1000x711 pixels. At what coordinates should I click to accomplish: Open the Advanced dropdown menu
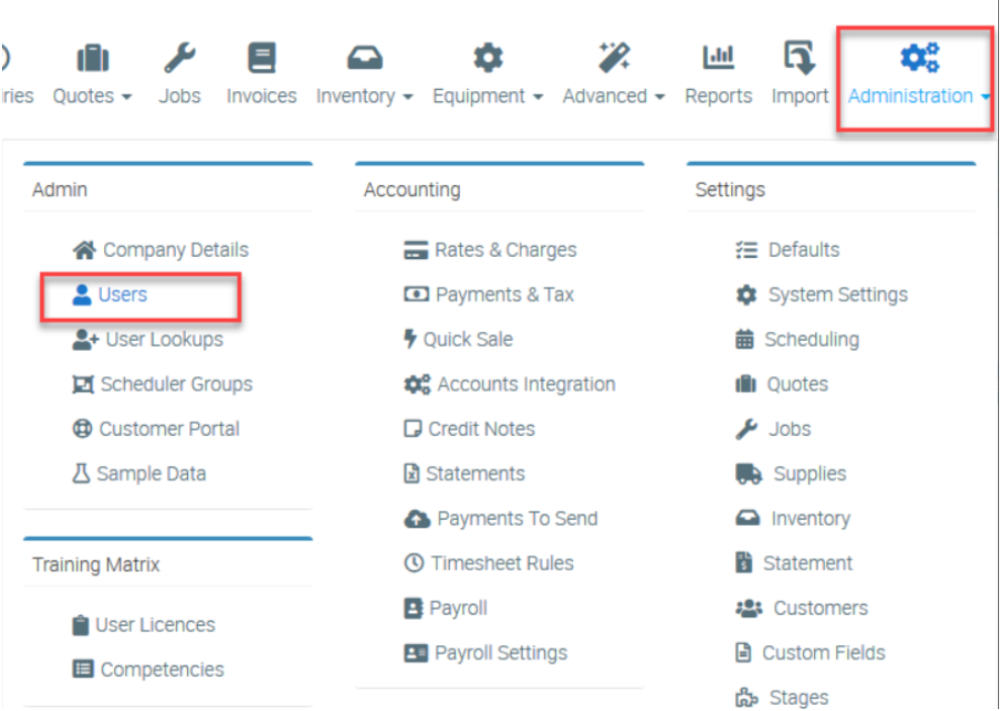(x=613, y=96)
